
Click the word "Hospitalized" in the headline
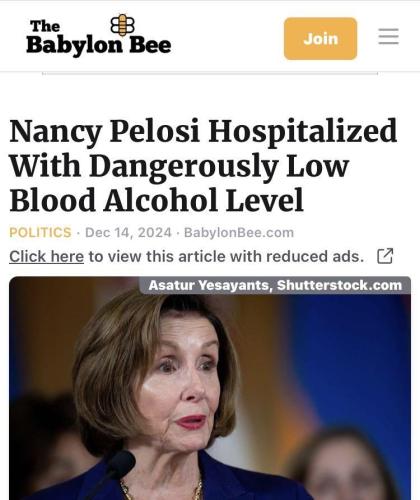[x=303, y=131]
